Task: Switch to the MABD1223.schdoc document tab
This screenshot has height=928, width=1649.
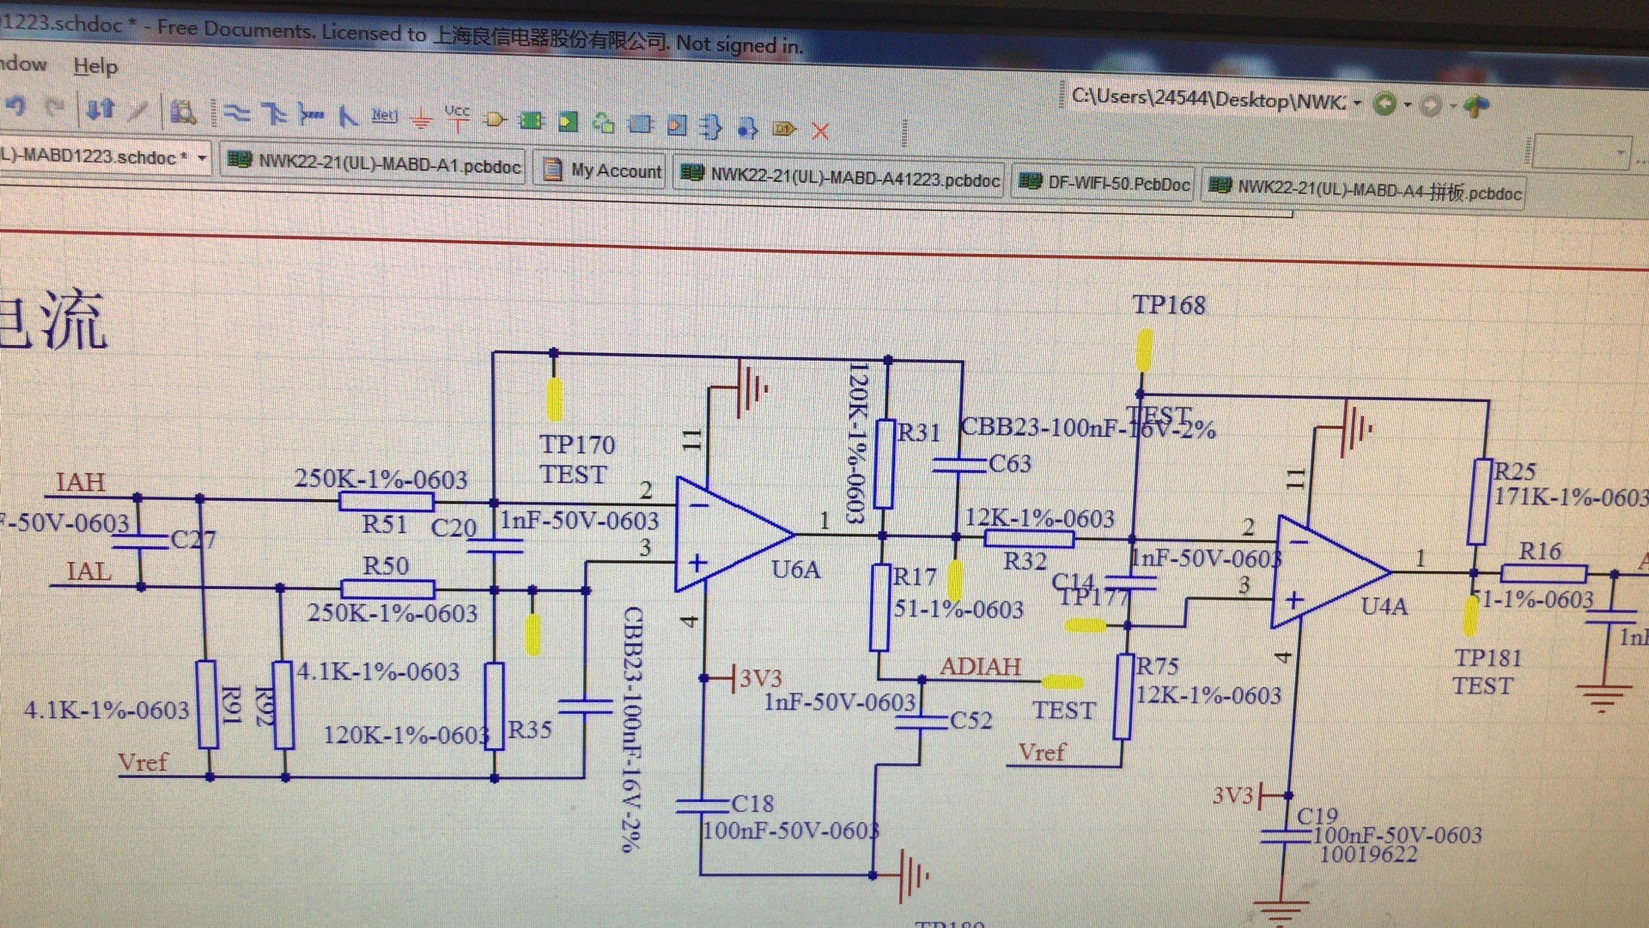Action: 104,157
